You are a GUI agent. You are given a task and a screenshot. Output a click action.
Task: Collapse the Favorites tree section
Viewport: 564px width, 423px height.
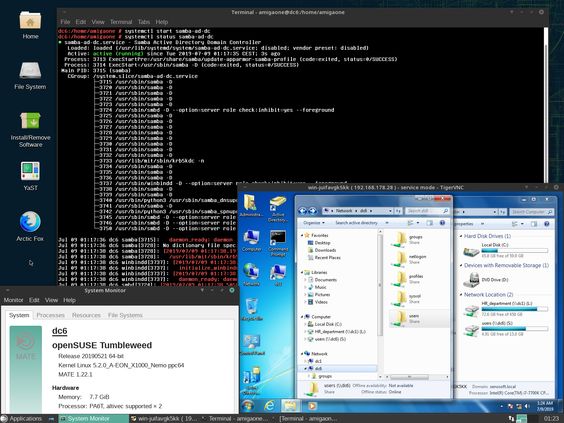(x=302, y=235)
